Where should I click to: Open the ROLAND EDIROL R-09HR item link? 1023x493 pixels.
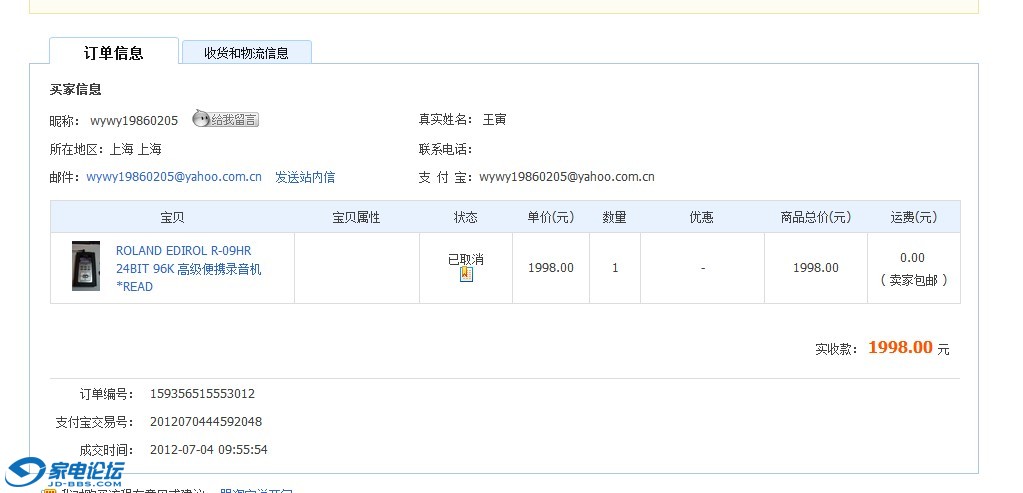point(189,269)
